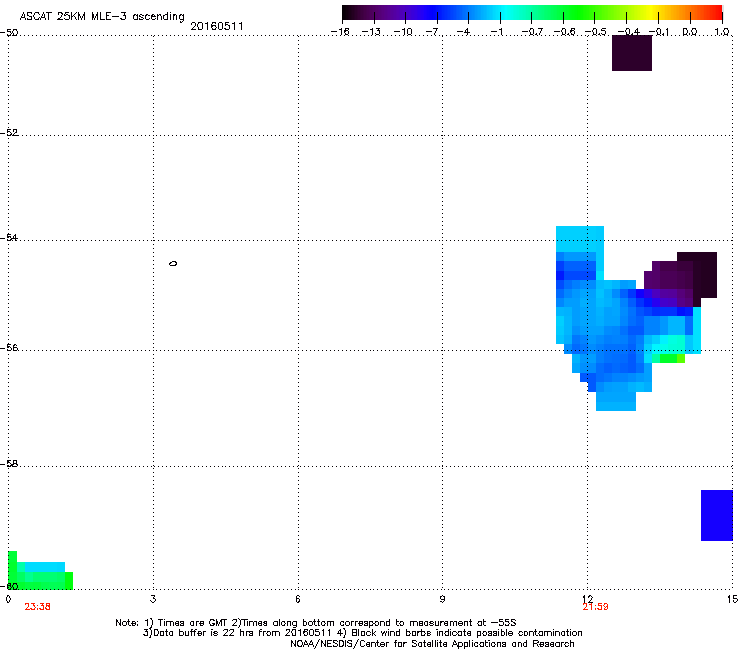
Task: Click the solid blue rectangle near the right edge
Action: point(717,515)
